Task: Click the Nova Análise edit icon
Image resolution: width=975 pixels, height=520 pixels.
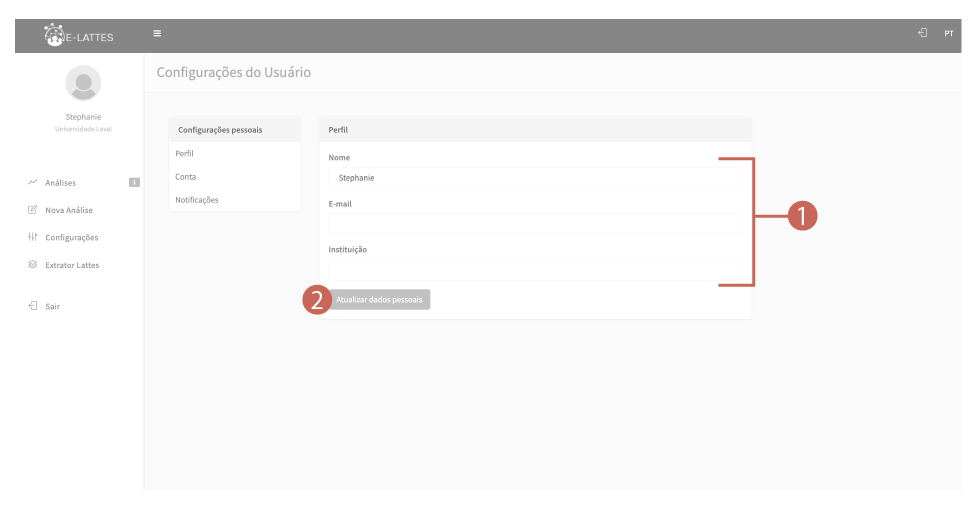Action: pyautogui.click(x=33, y=210)
